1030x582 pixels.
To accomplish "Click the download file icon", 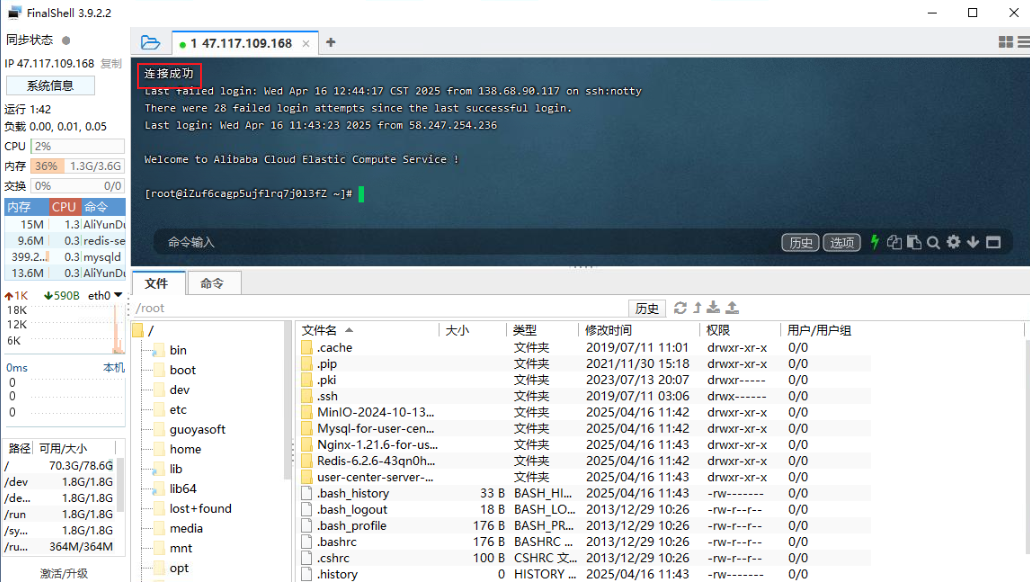I will pos(713,307).
